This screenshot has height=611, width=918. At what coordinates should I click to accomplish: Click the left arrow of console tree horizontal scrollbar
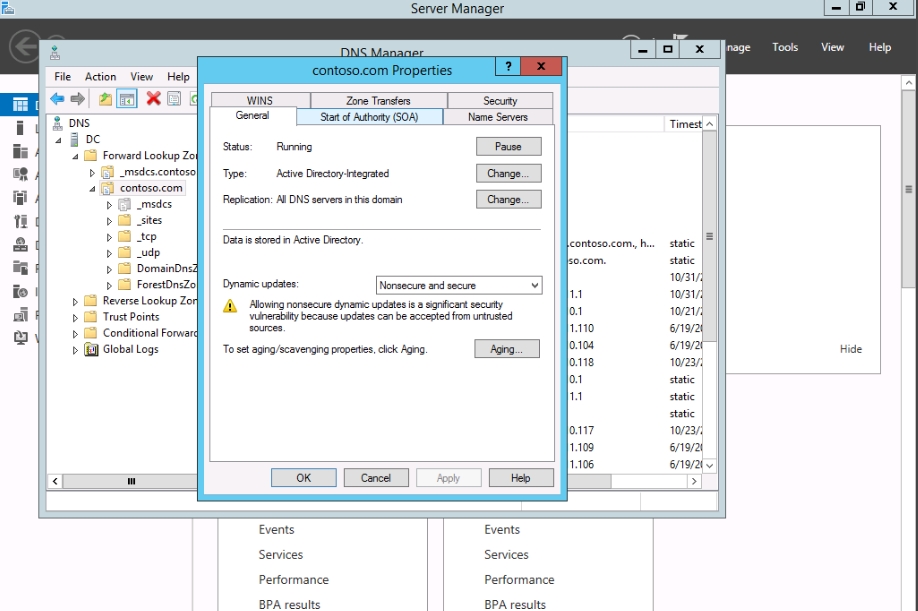pyautogui.click(x=55, y=481)
